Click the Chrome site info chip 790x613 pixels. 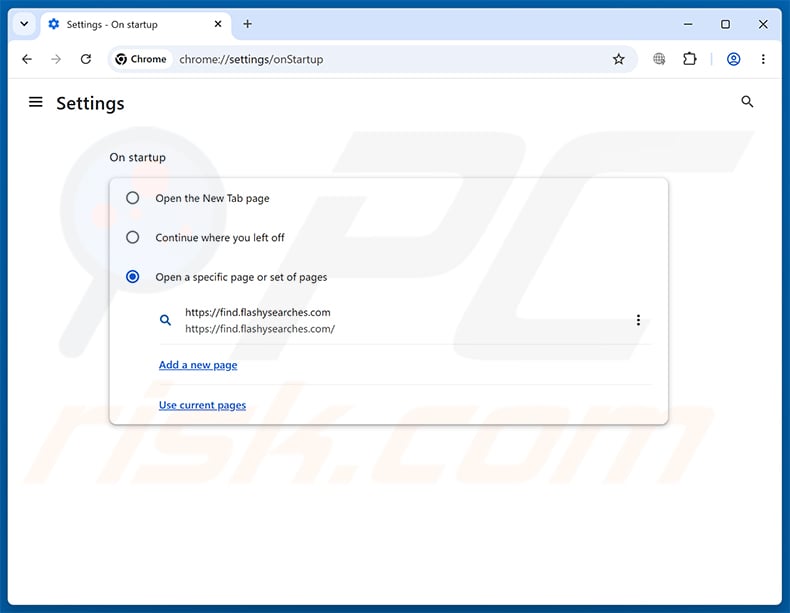[x=141, y=59]
